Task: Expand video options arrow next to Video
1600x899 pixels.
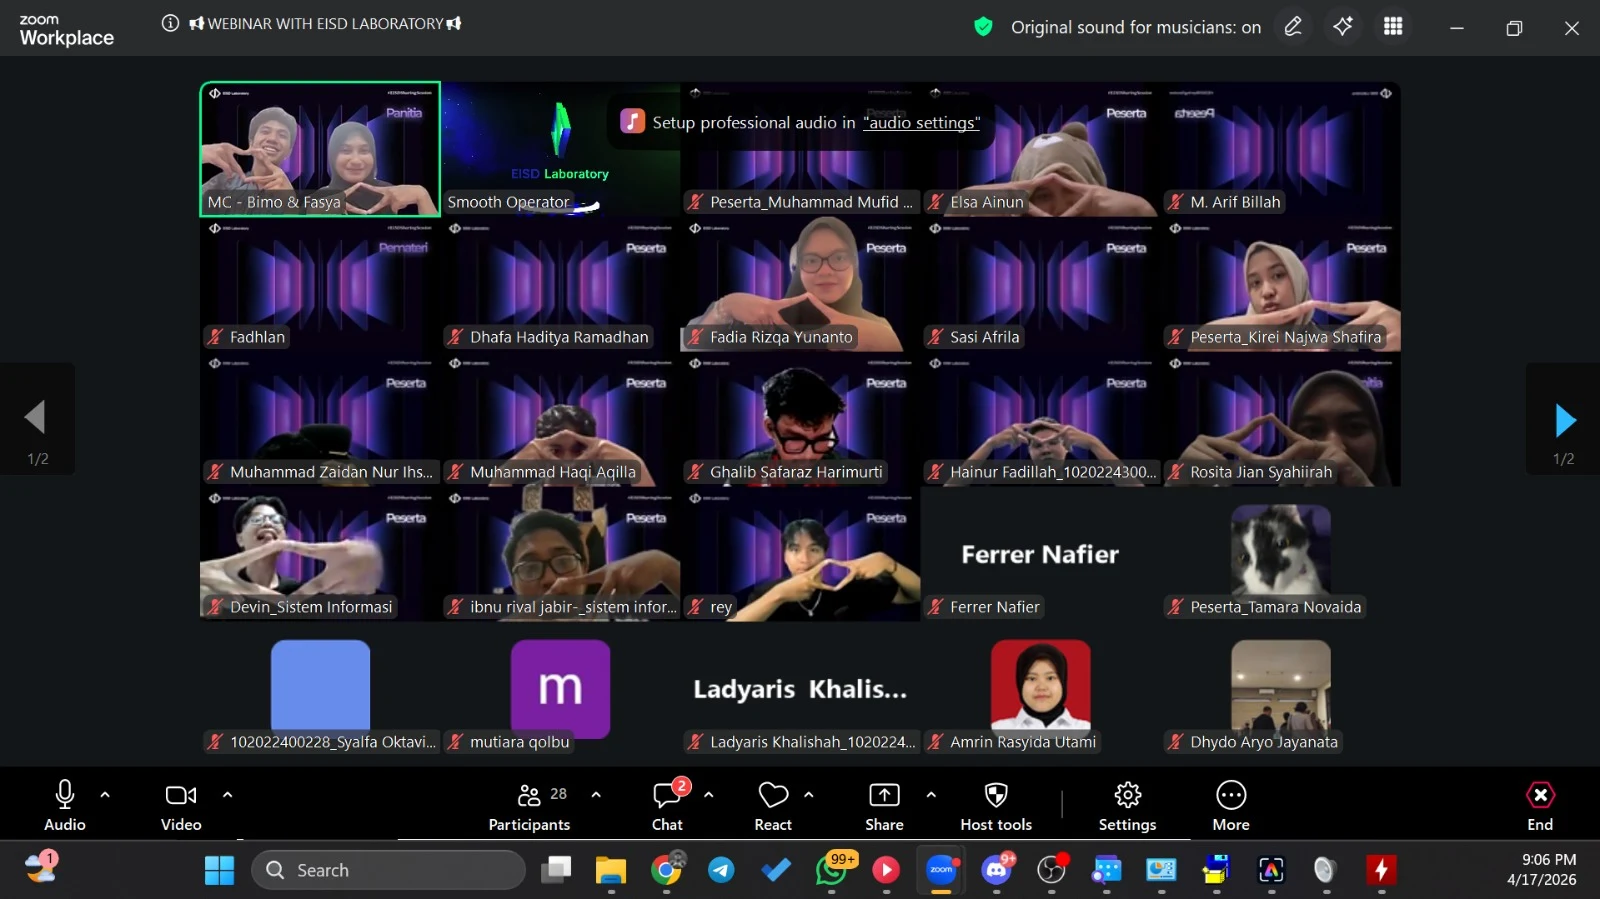Action: (x=227, y=795)
